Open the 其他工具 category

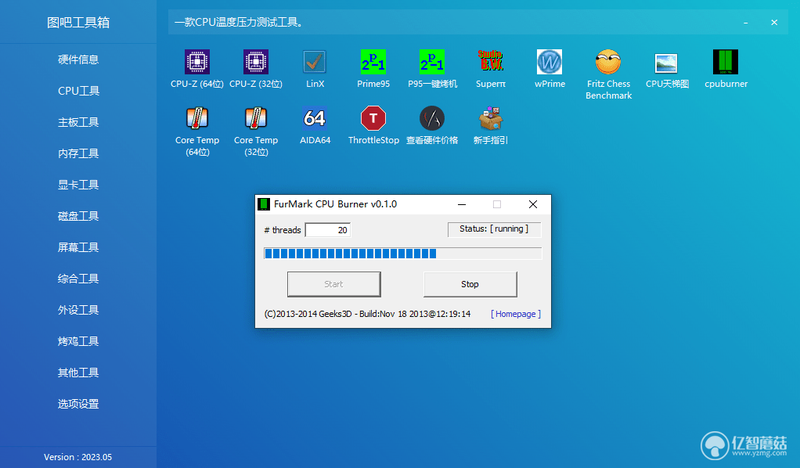pos(78,373)
